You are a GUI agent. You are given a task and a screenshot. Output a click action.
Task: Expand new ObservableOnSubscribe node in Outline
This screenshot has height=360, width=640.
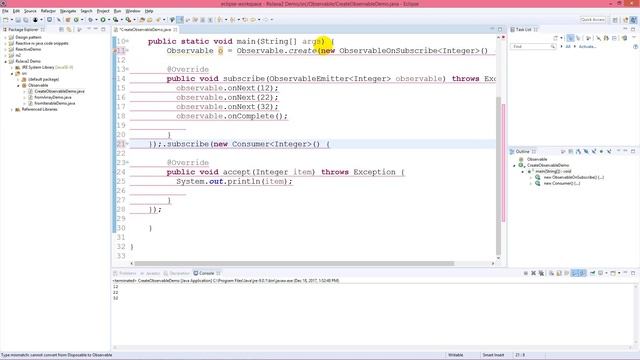click(531, 178)
